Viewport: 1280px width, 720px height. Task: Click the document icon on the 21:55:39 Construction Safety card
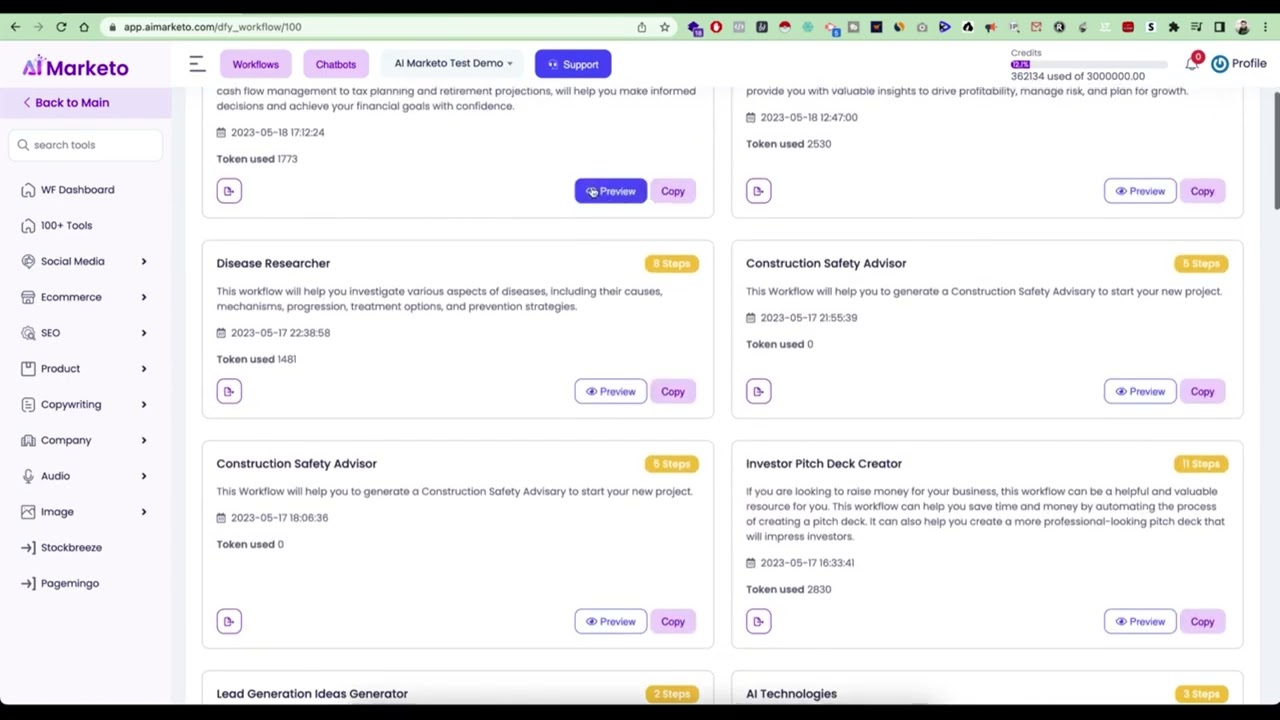click(758, 391)
